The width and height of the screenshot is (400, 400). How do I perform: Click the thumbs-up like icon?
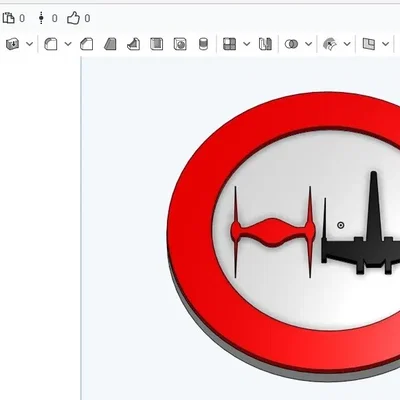point(73,18)
